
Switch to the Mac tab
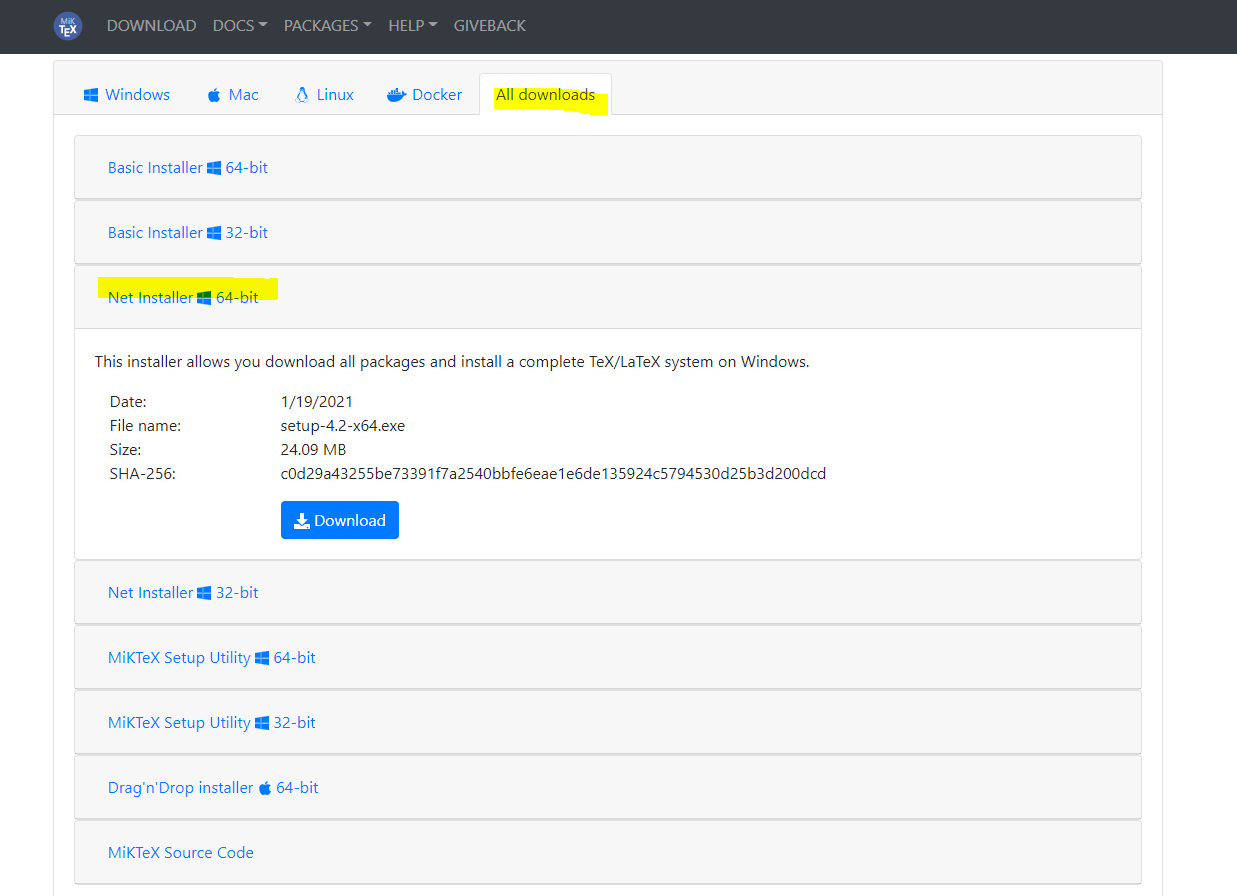pos(232,95)
